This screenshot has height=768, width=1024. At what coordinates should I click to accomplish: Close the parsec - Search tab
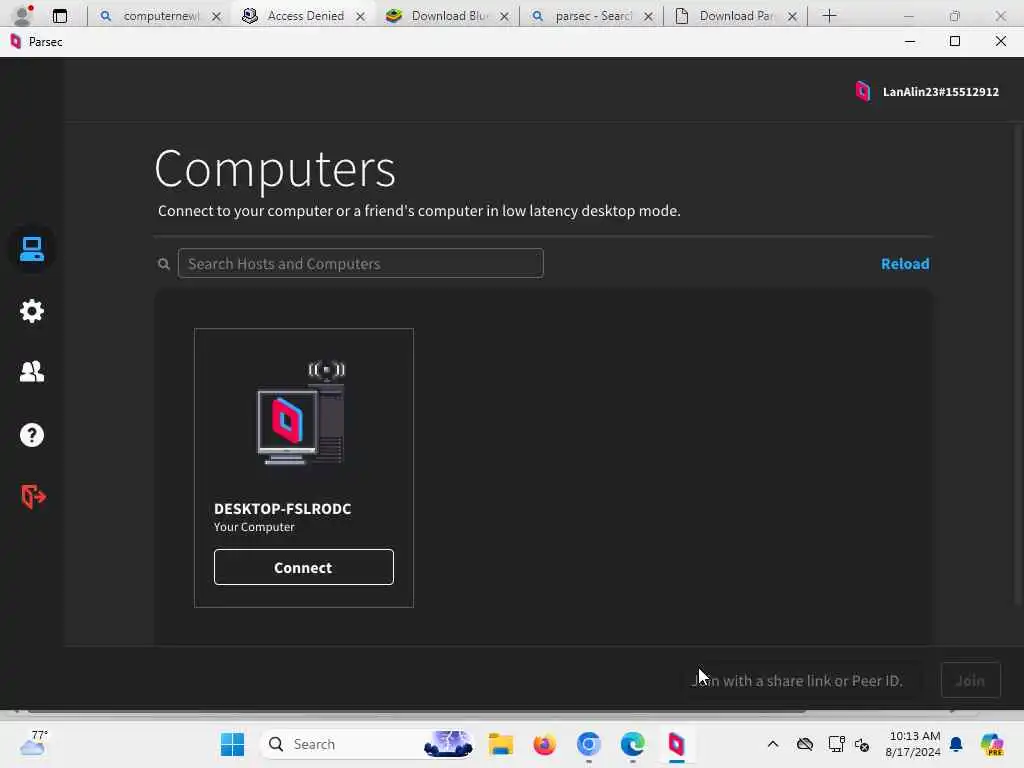click(x=648, y=16)
